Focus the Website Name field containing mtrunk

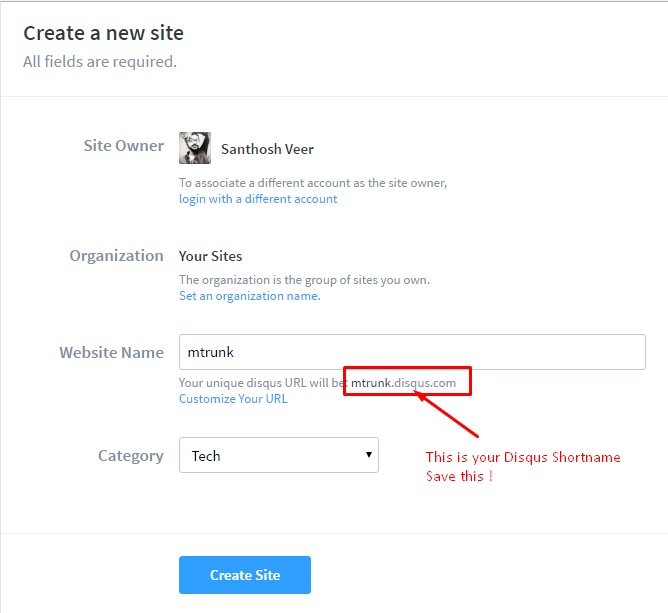click(411, 352)
